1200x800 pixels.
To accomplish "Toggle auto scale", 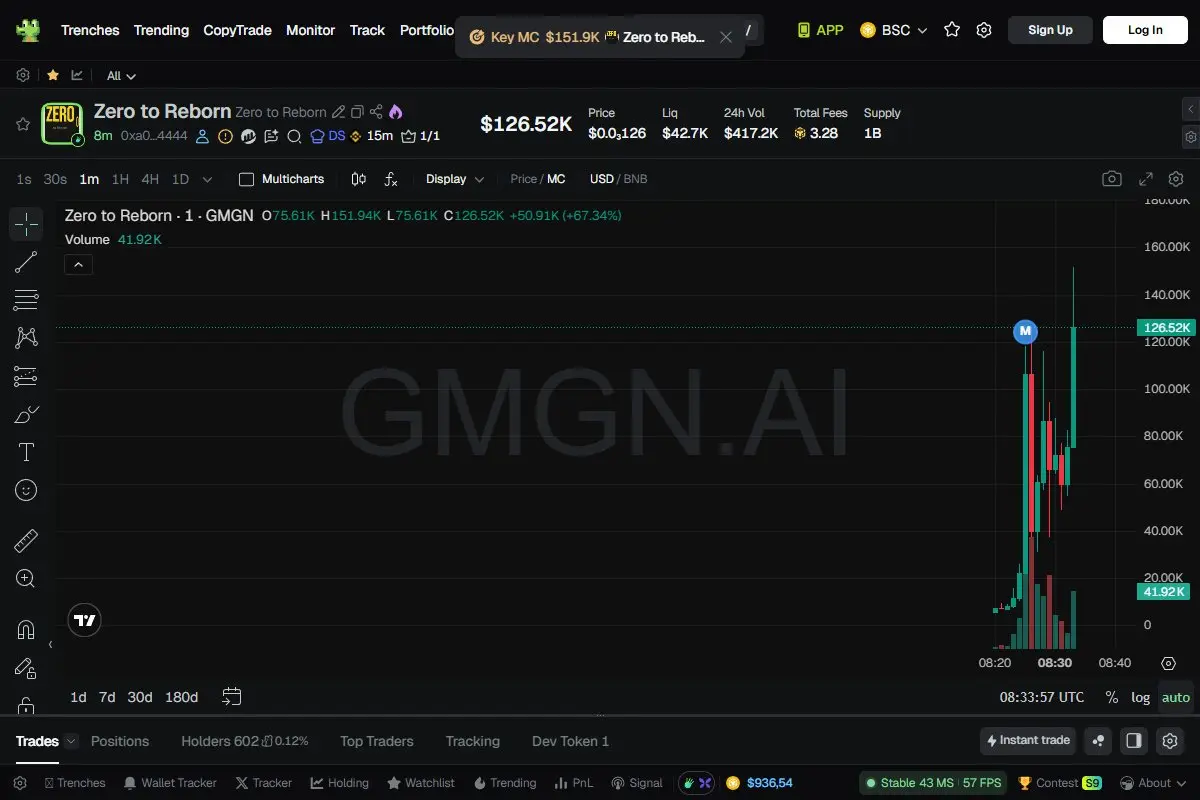I will (x=1176, y=697).
